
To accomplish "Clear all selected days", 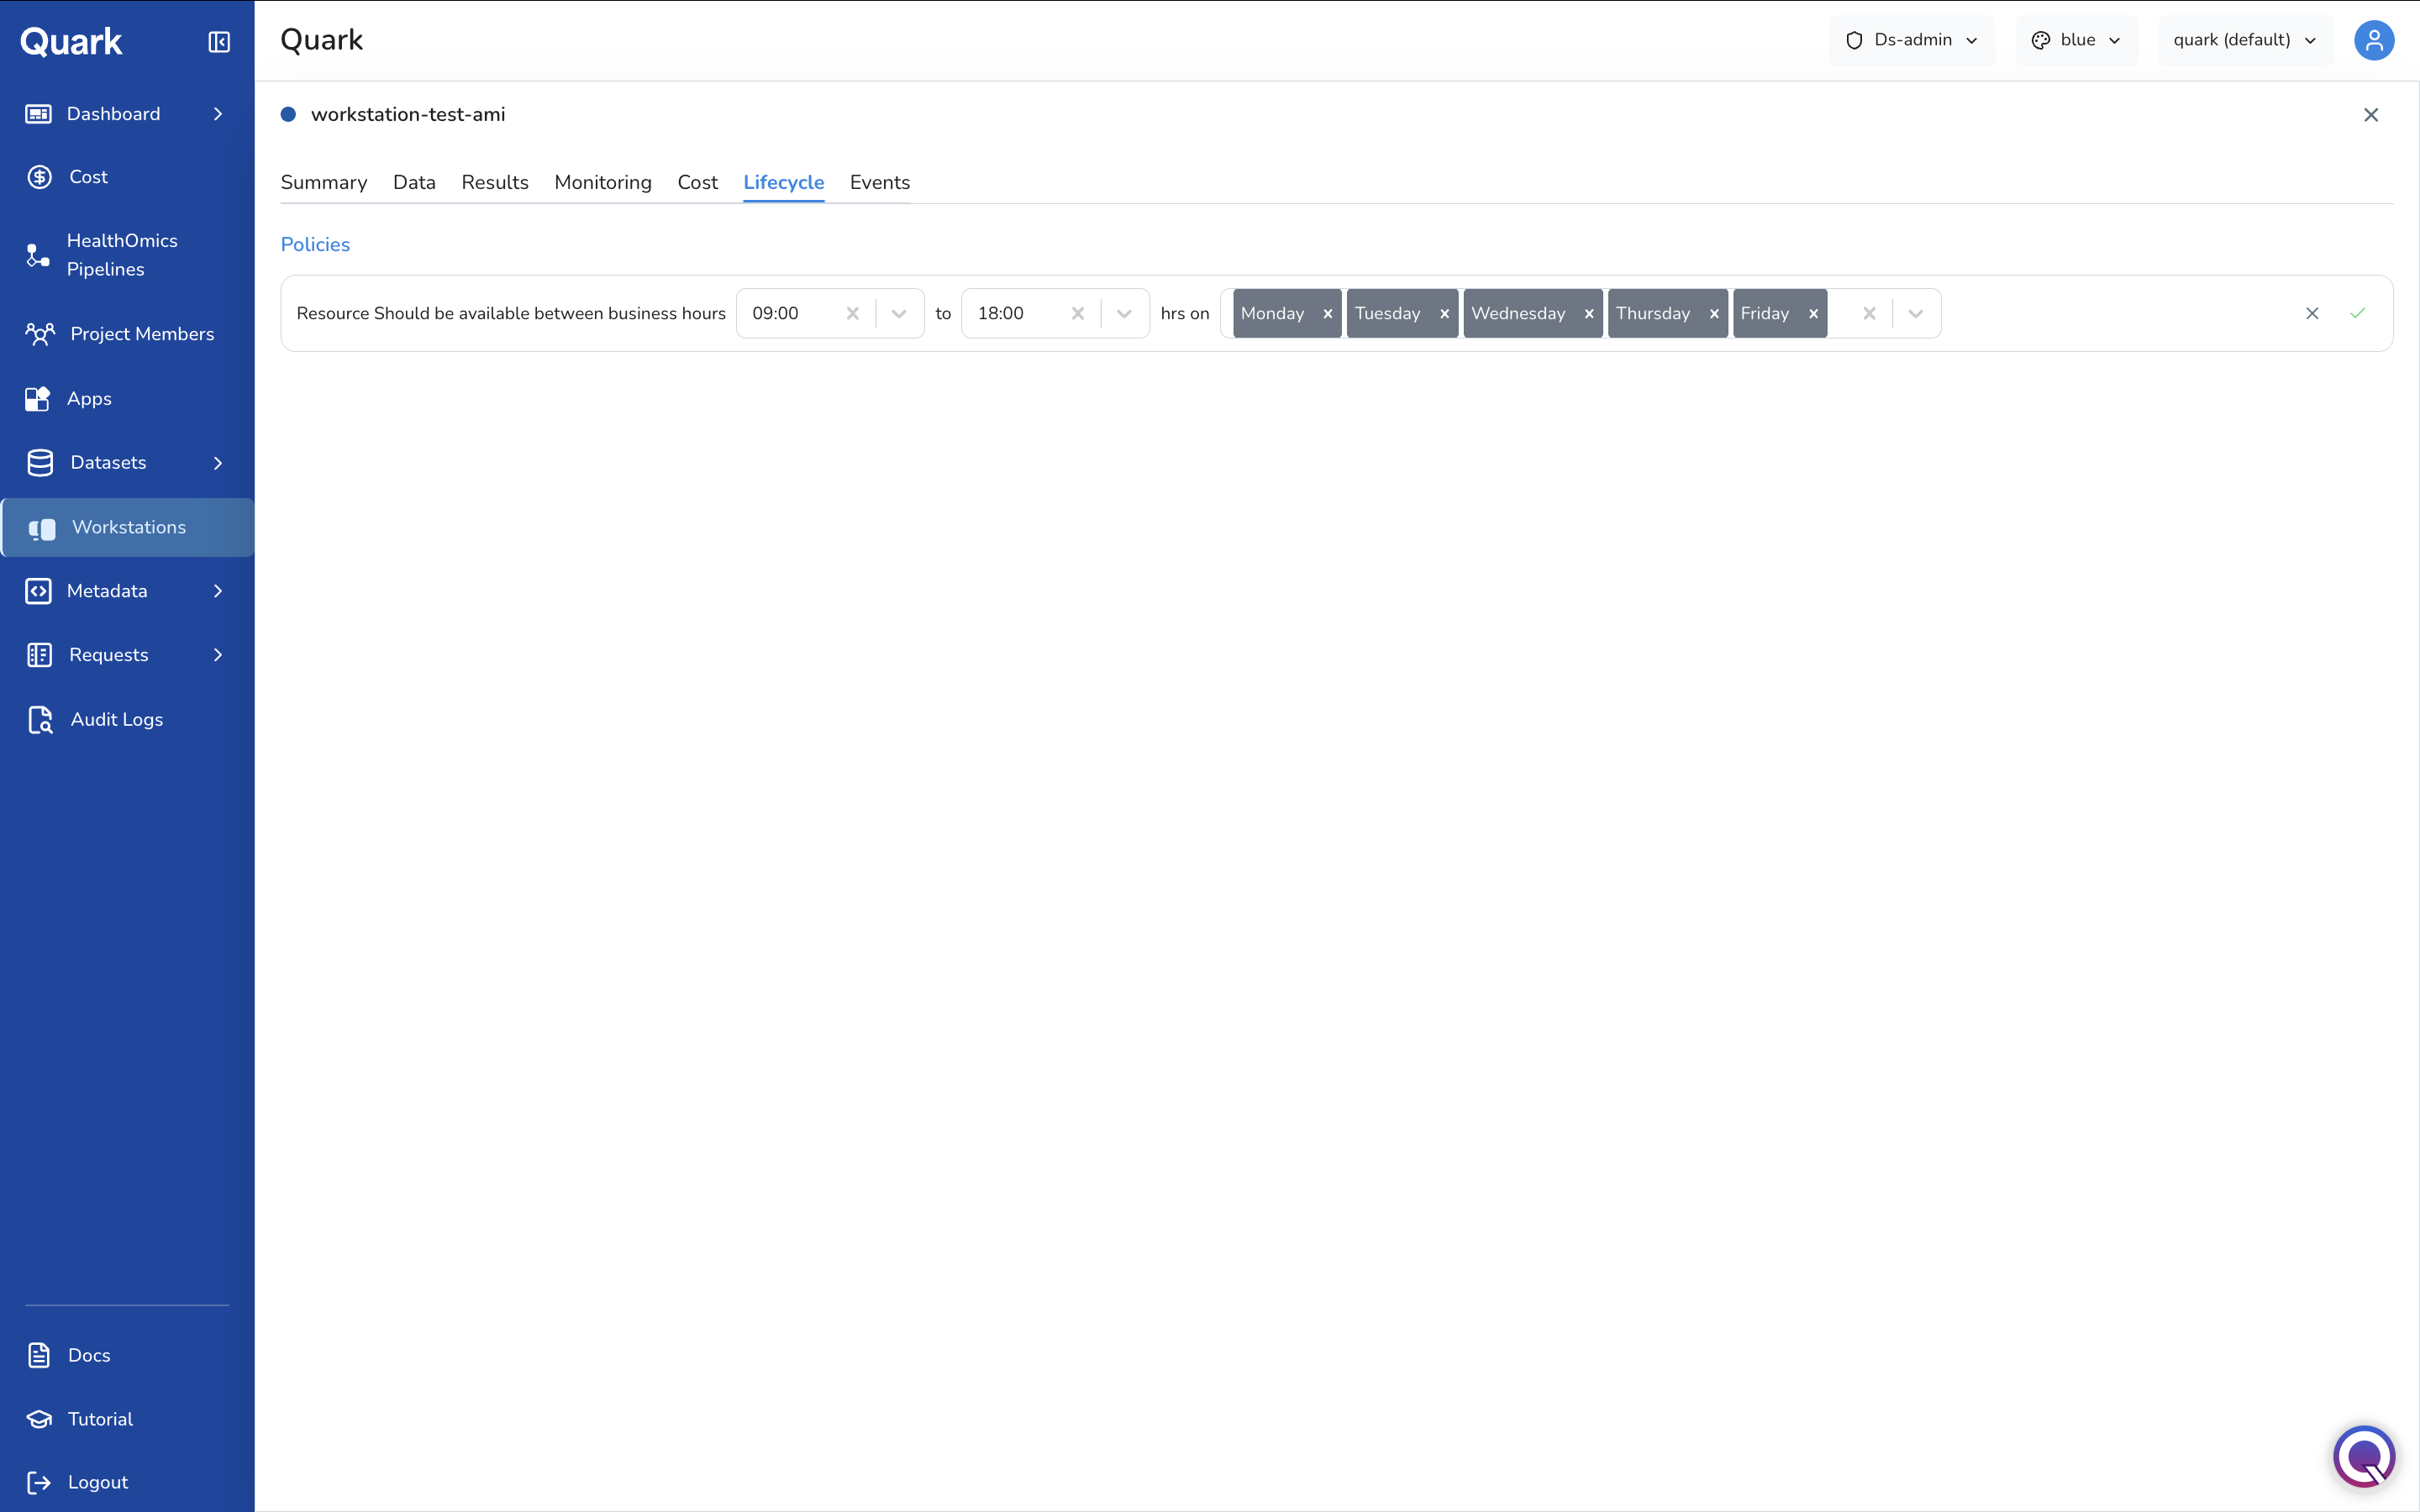I will click(1869, 313).
